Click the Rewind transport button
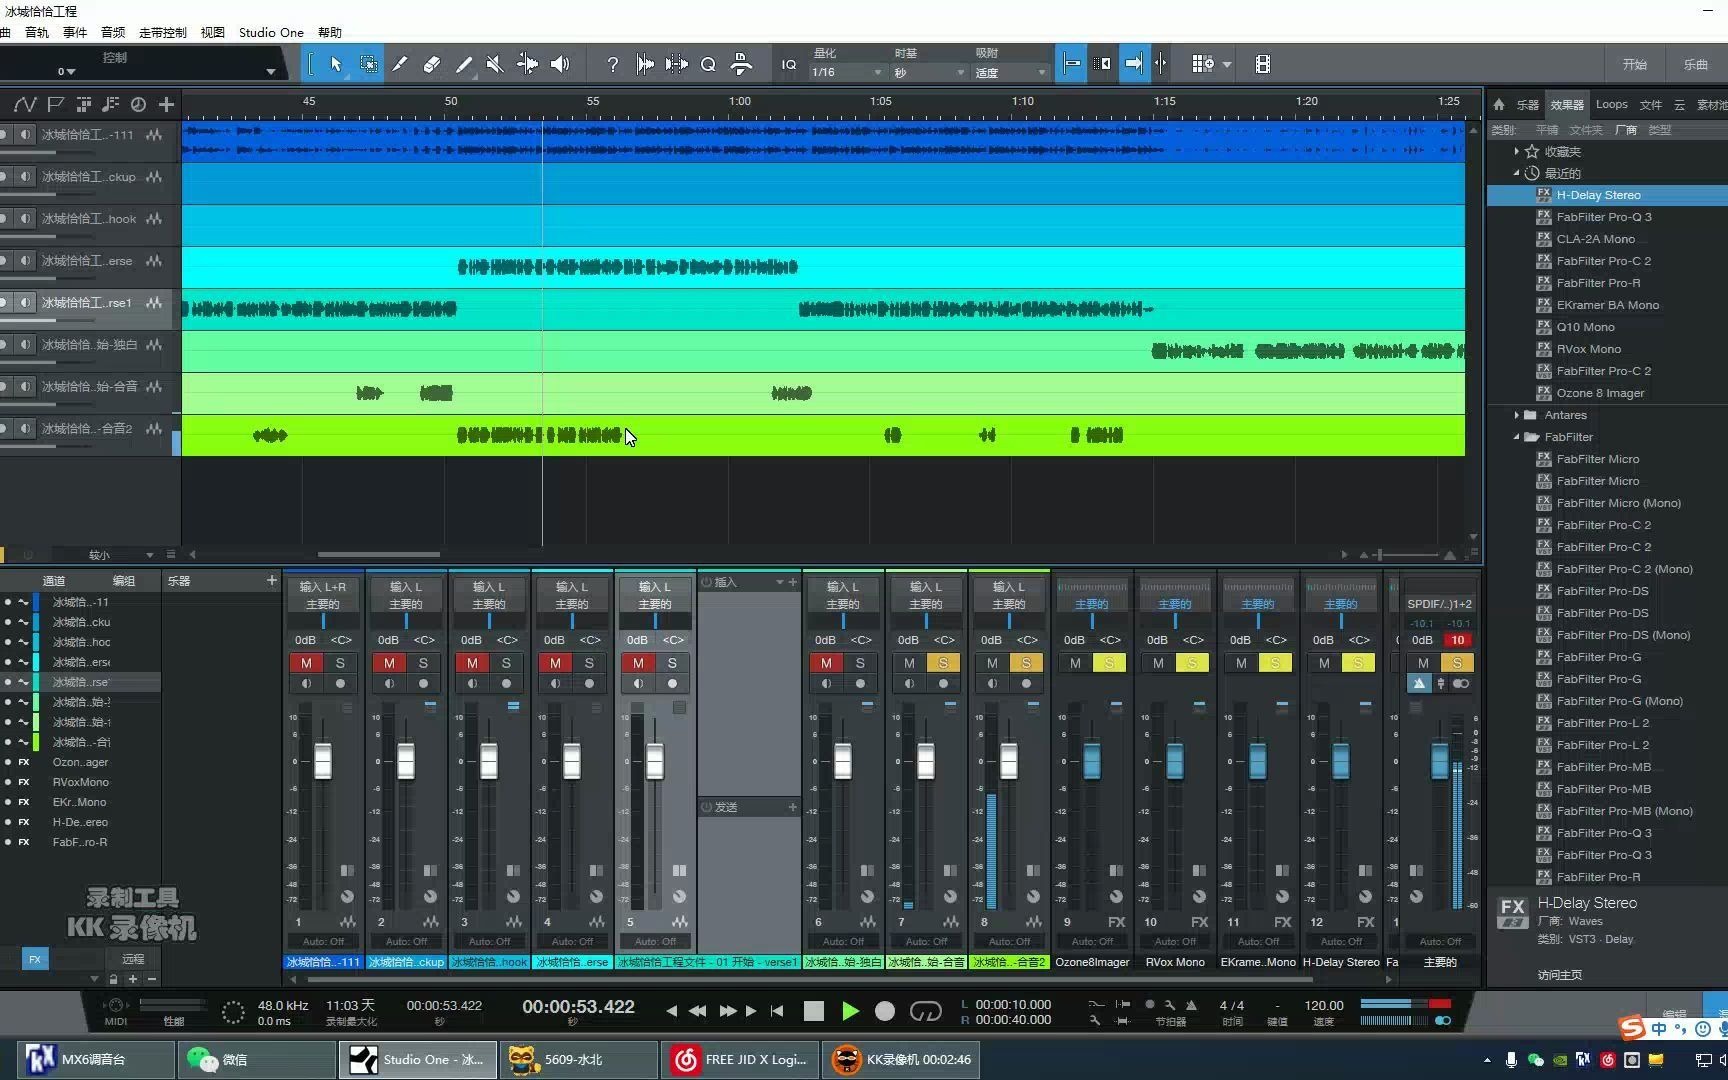Screen dimensions: 1728x1080 (697, 1011)
